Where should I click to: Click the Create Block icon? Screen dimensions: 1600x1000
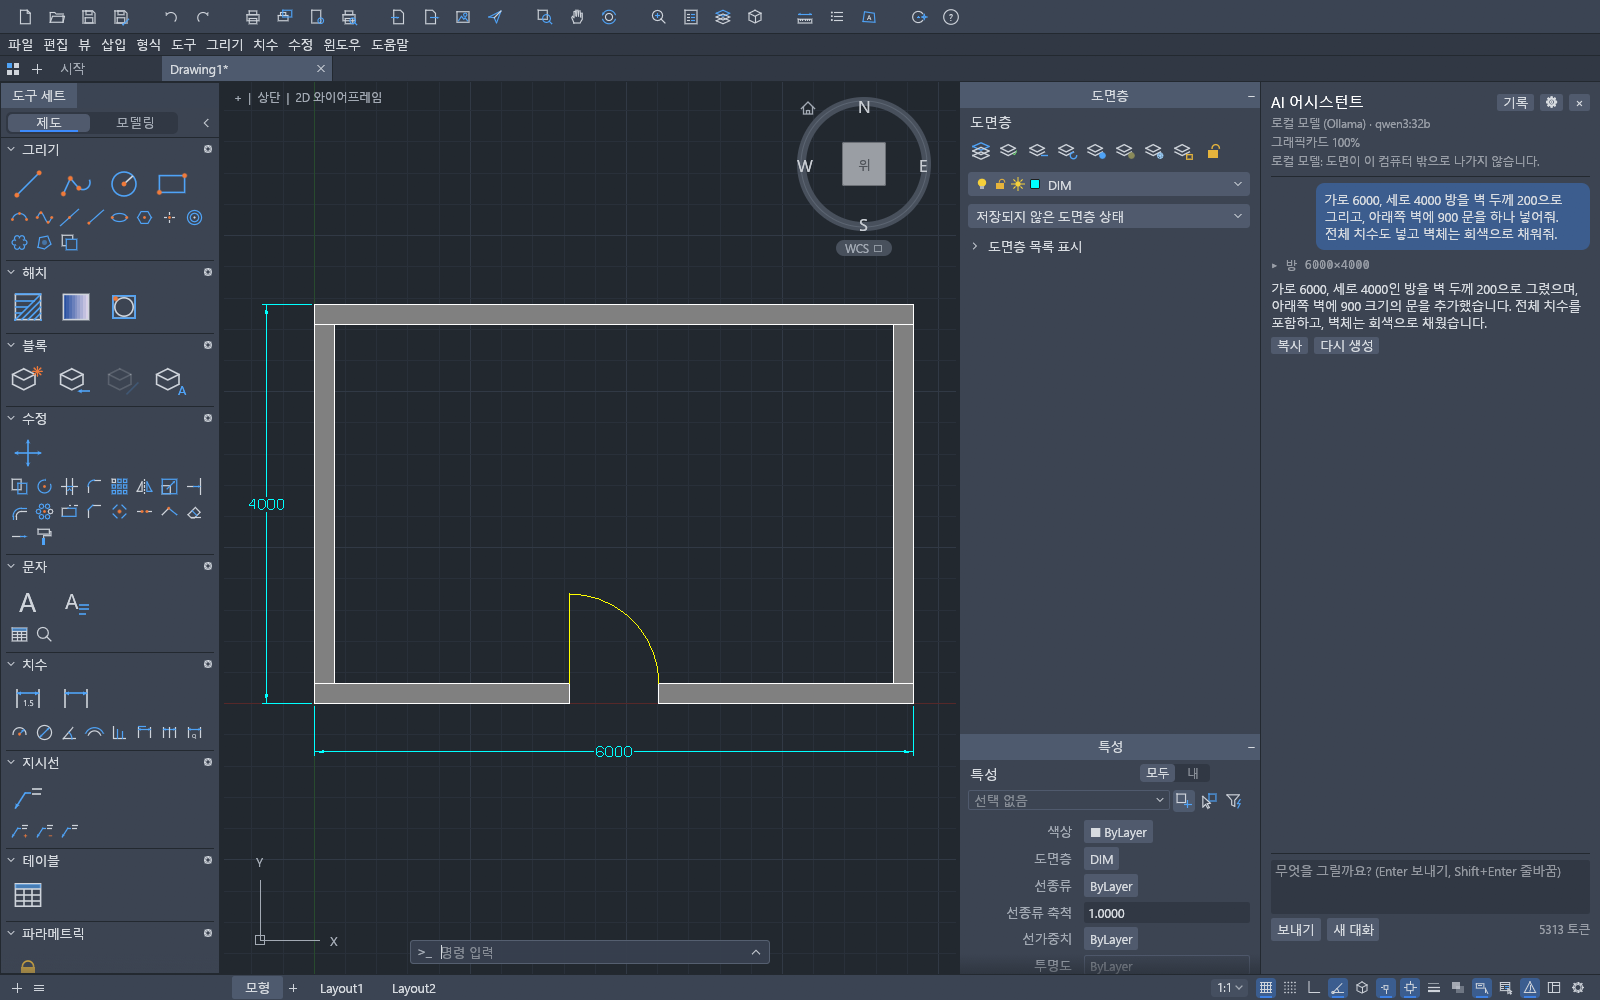click(x=26, y=379)
